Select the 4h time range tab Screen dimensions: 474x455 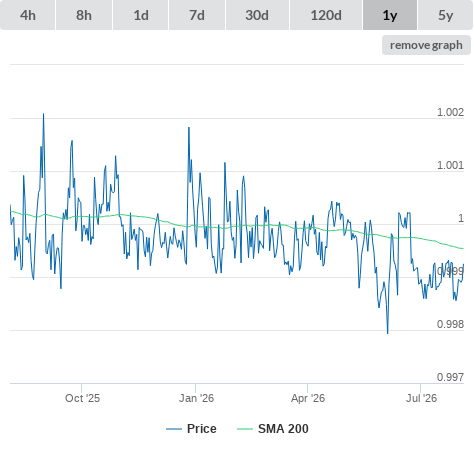point(27,15)
